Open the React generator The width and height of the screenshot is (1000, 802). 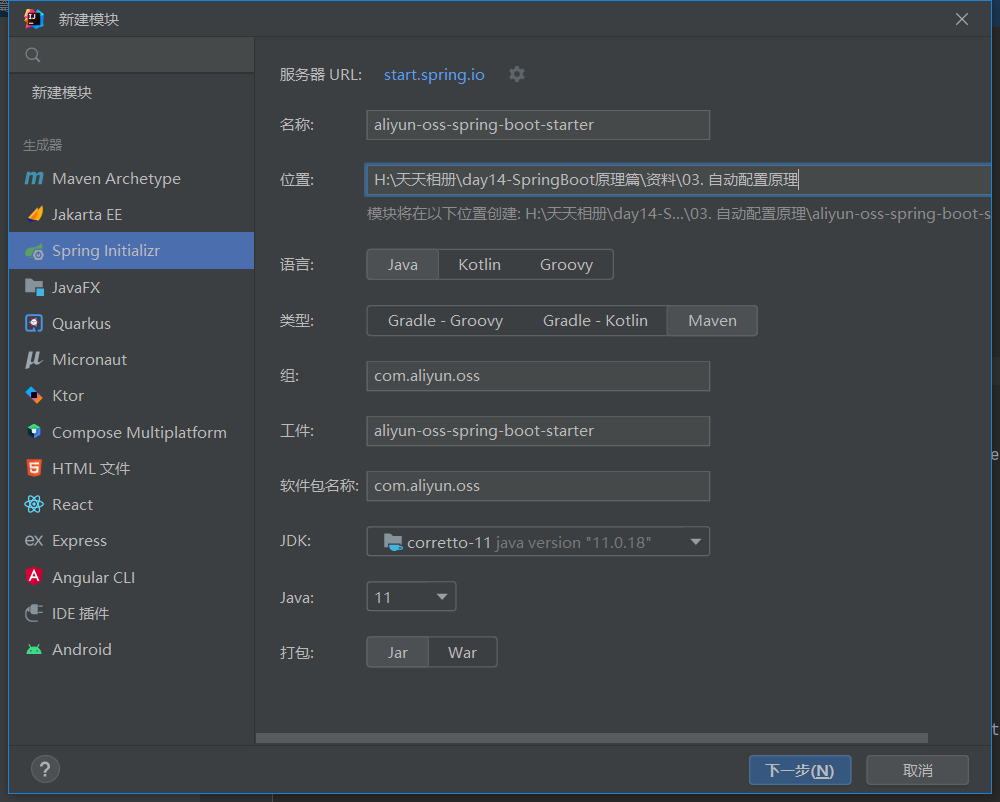coord(71,504)
